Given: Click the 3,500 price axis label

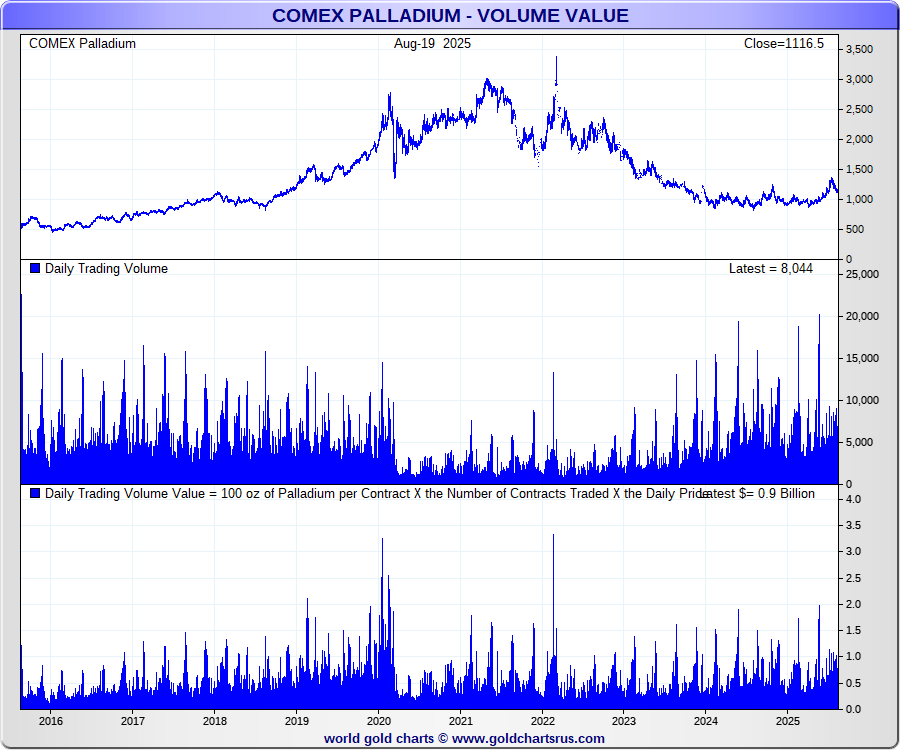Looking at the screenshot, I should click(859, 49).
